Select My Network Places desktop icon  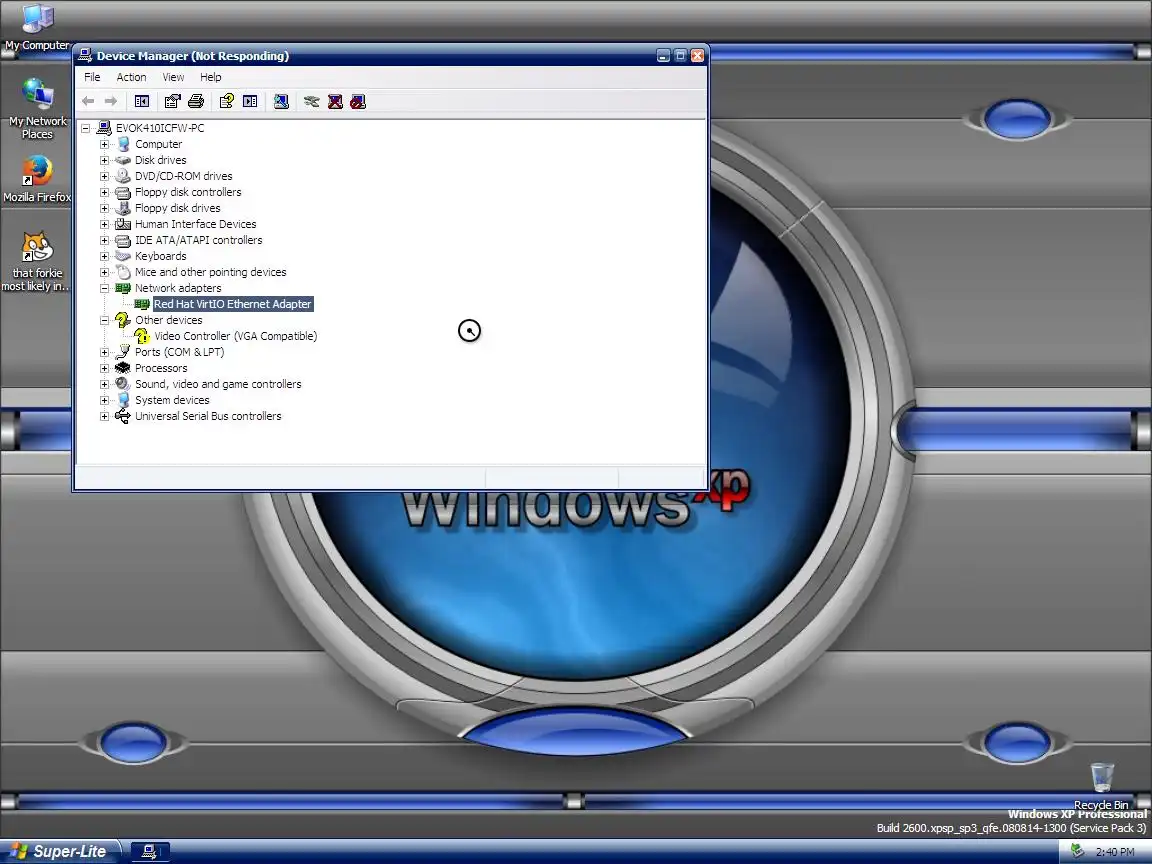click(x=37, y=108)
